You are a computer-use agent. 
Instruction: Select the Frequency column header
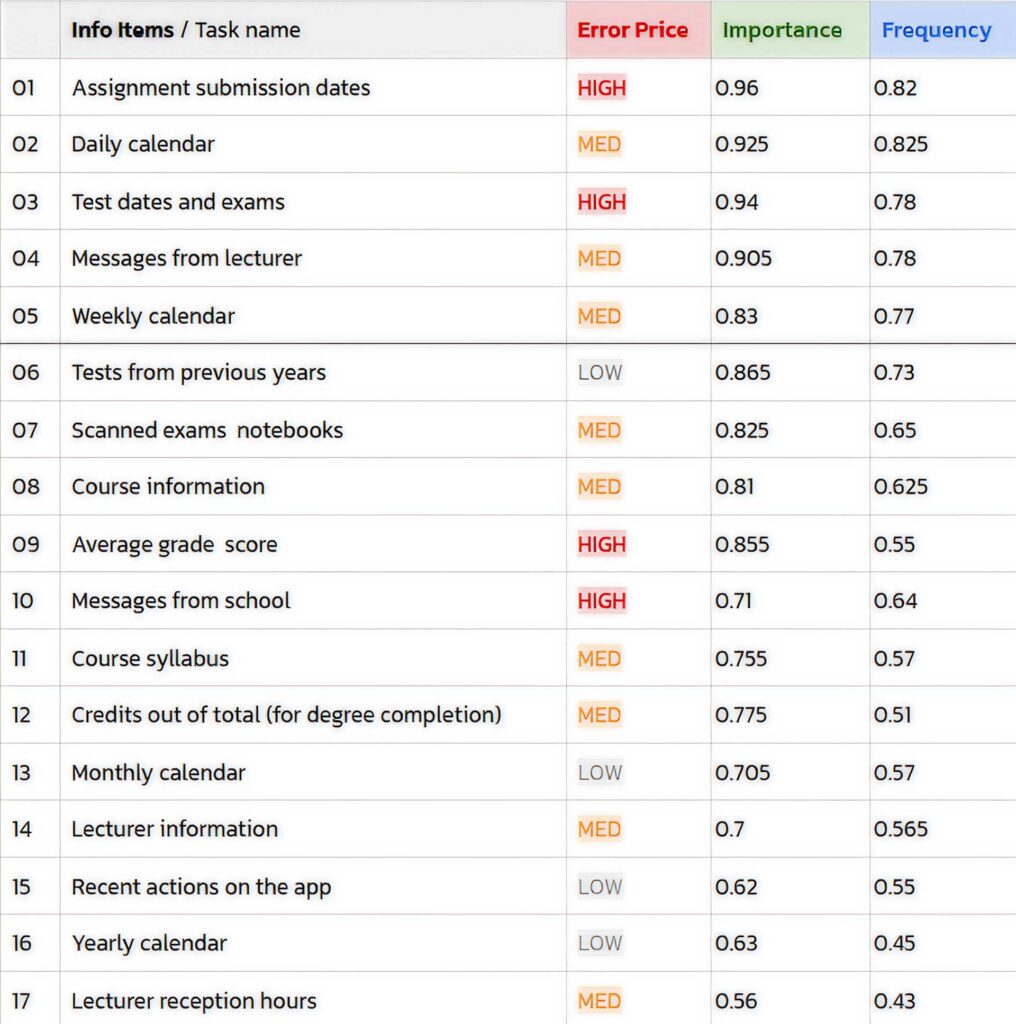point(936,30)
